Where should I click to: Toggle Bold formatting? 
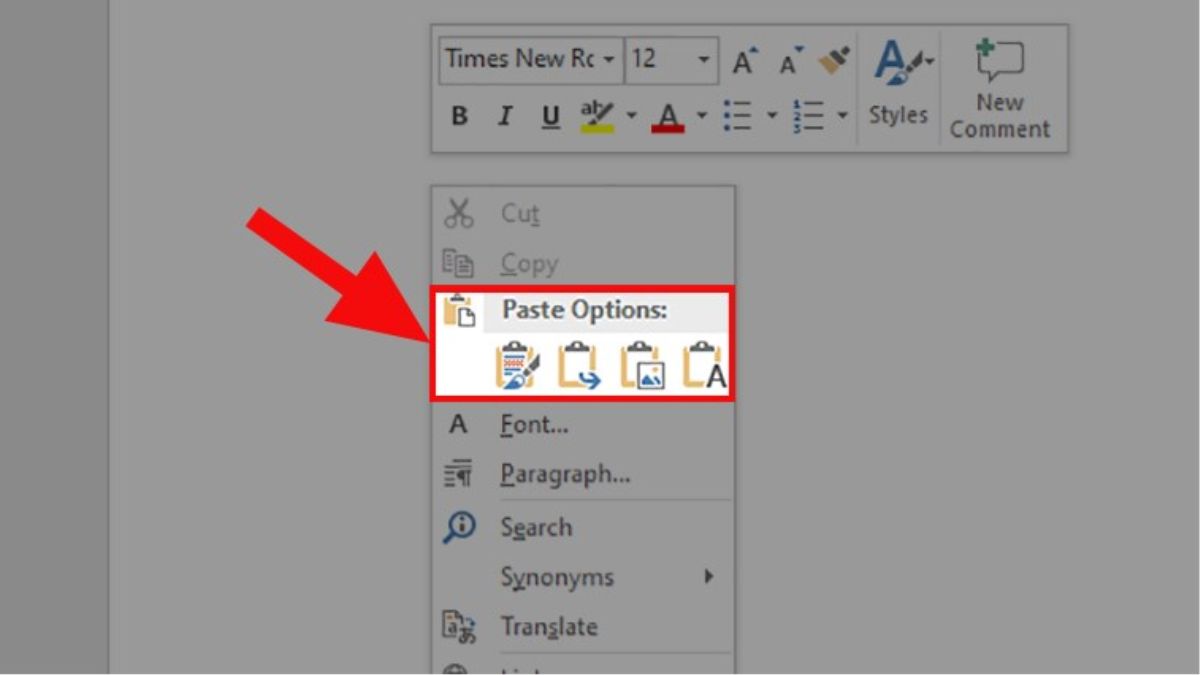click(459, 116)
